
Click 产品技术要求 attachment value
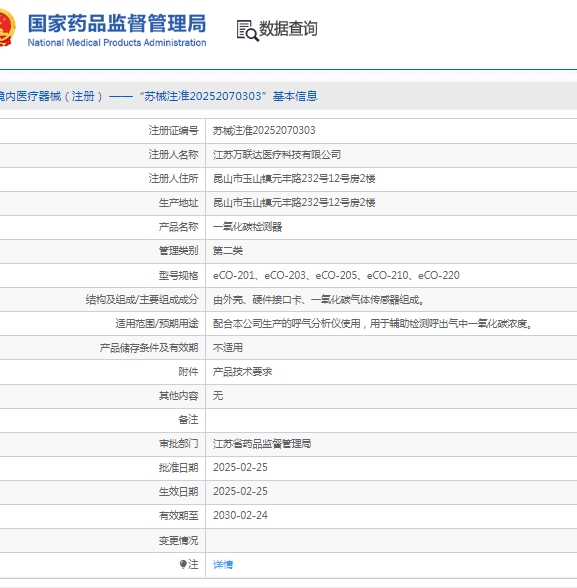click(x=243, y=372)
